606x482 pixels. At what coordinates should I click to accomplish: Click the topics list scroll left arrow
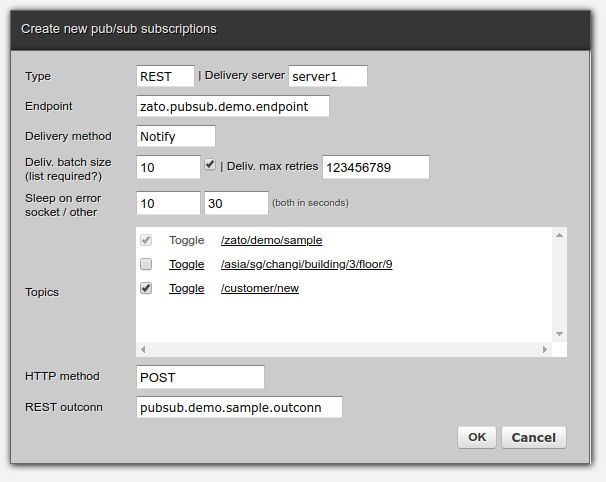142,349
